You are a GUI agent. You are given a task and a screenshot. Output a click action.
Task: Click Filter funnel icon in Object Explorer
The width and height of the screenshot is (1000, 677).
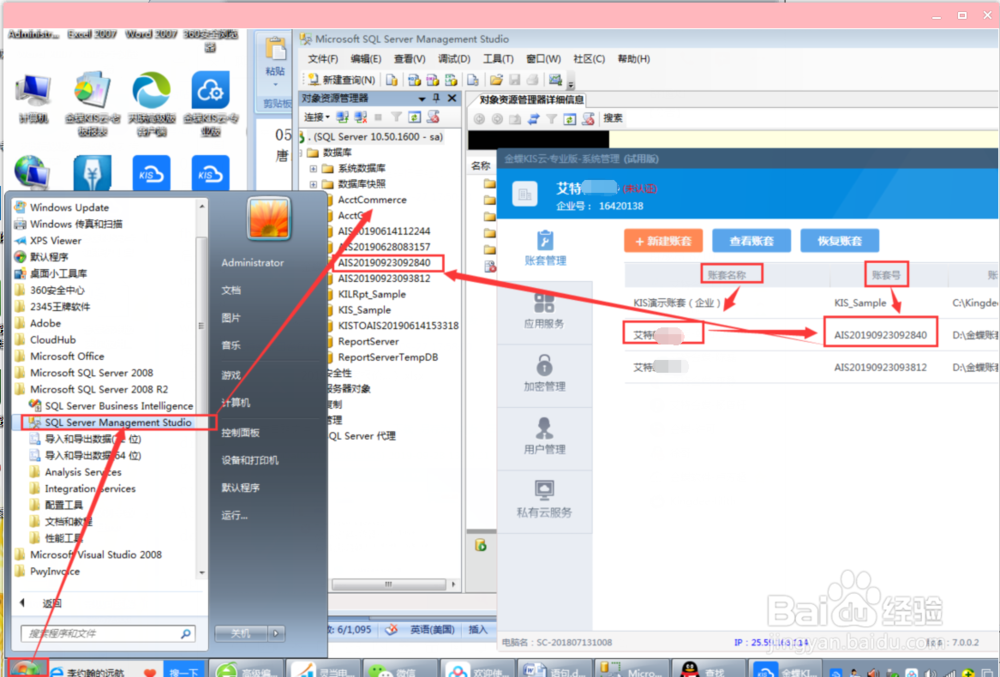[x=396, y=117]
